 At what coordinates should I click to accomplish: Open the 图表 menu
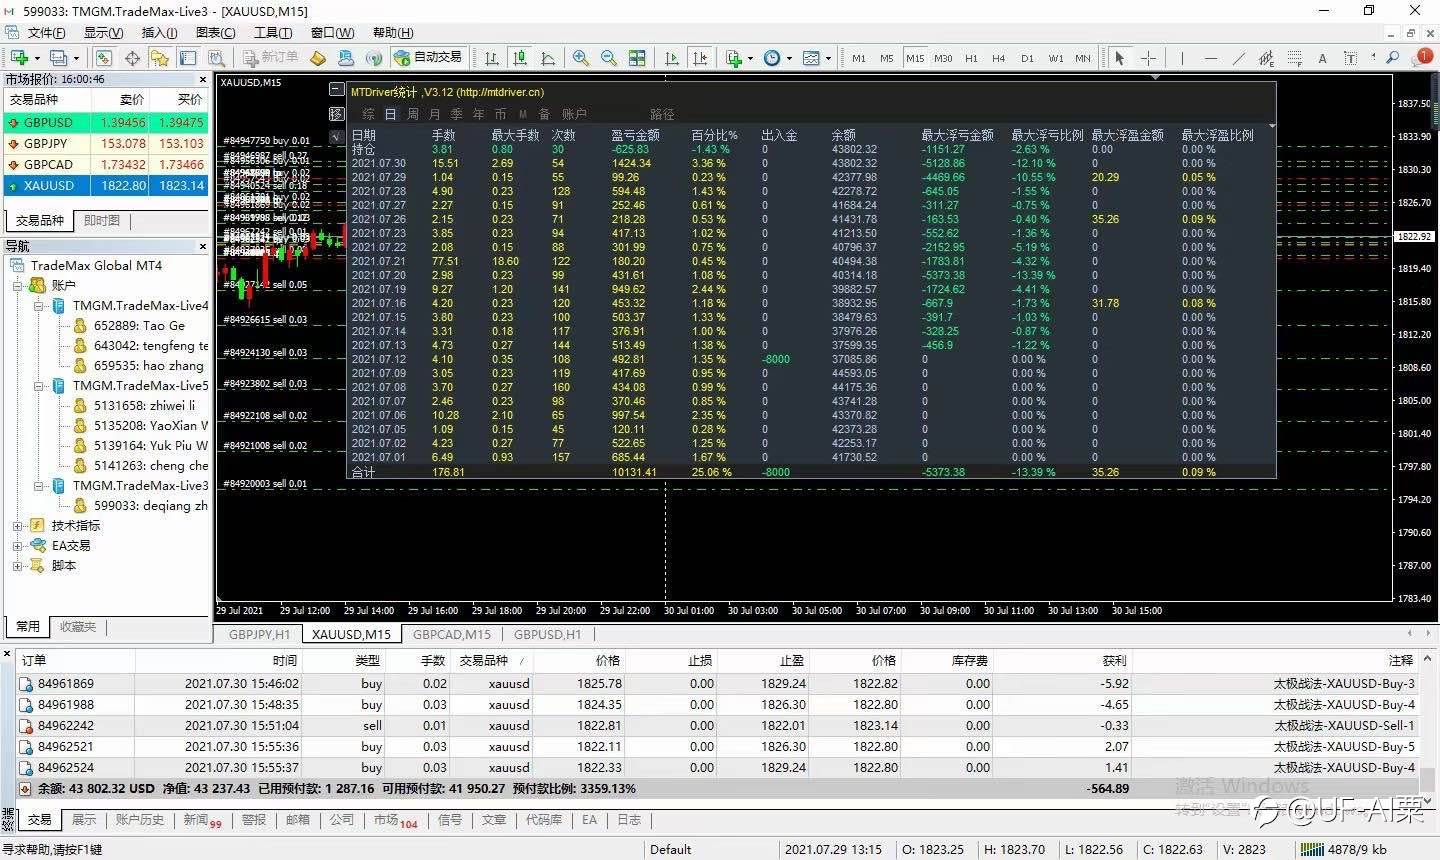coord(215,33)
